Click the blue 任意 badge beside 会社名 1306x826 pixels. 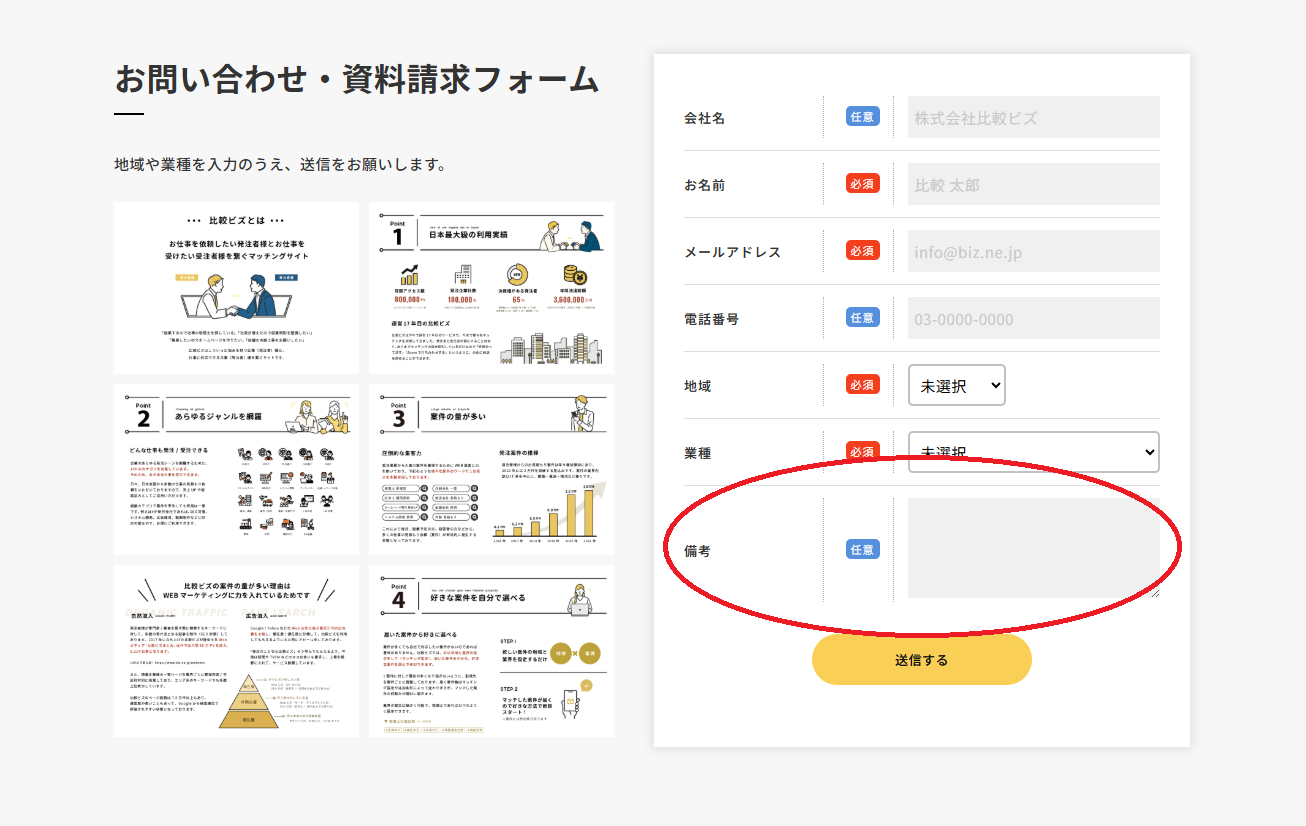(x=862, y=117)
